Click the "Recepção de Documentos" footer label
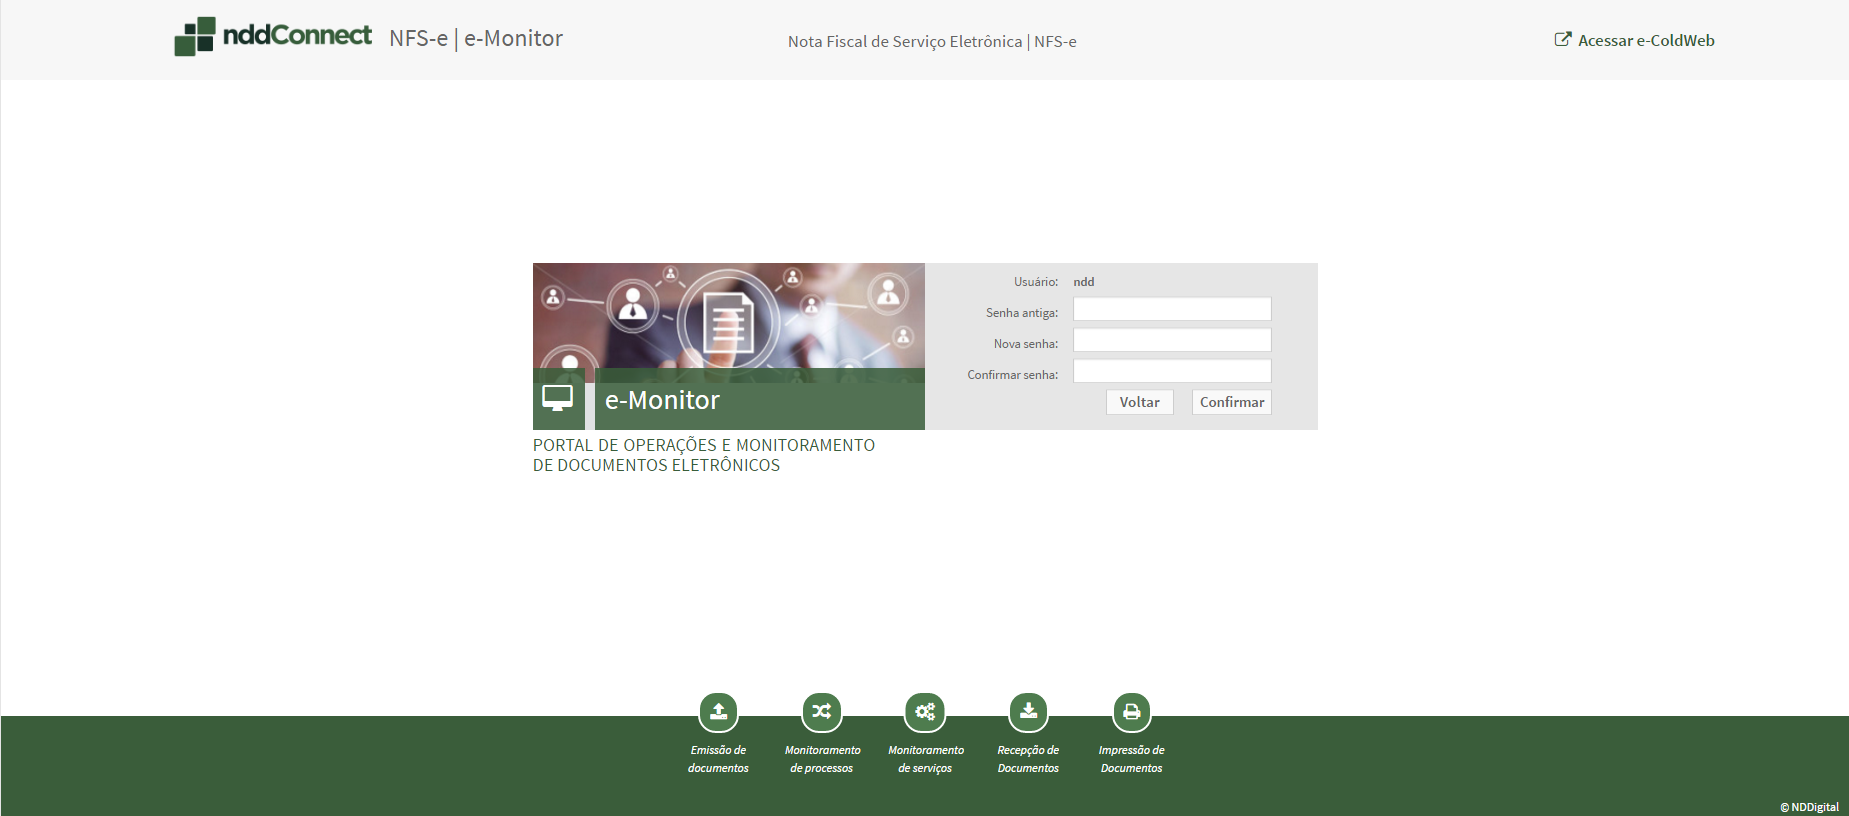The height and width of the screenshot is (816, 1849). (1028, 759)
